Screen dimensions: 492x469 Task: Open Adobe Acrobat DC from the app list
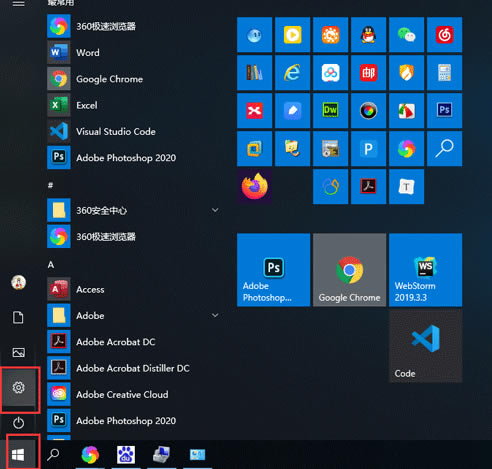[x=133, y=342]
